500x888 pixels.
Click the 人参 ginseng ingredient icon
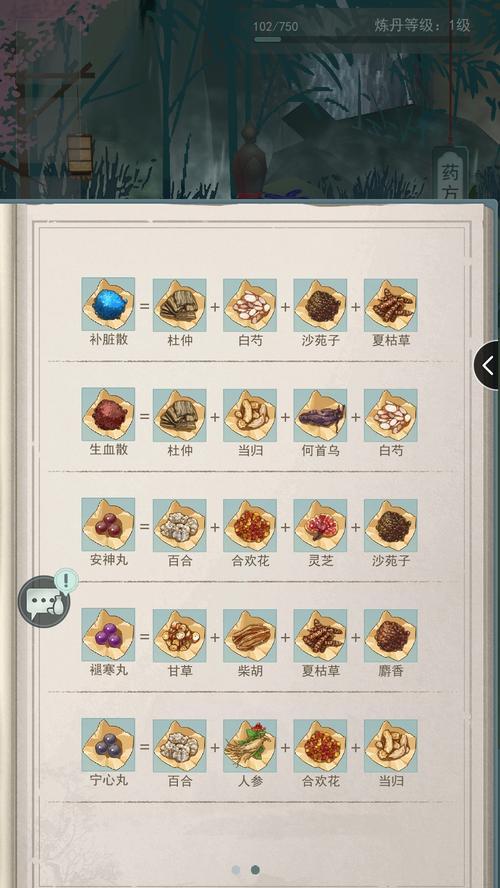[x=250, y=746]
